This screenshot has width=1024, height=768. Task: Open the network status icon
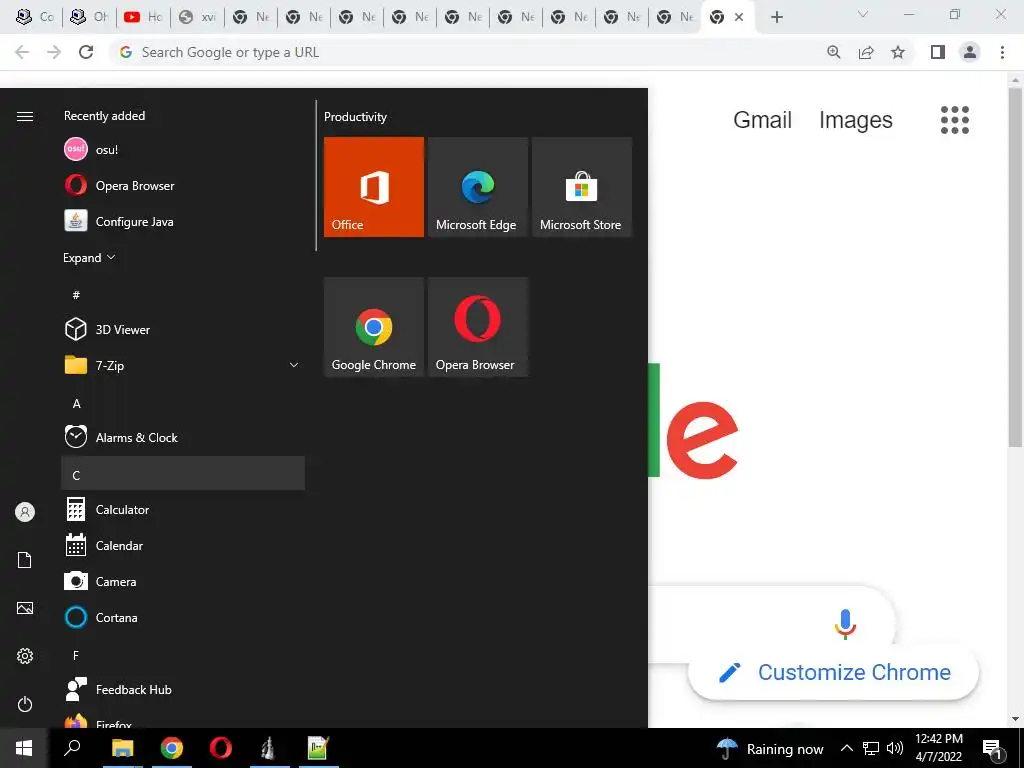point(871,748)
